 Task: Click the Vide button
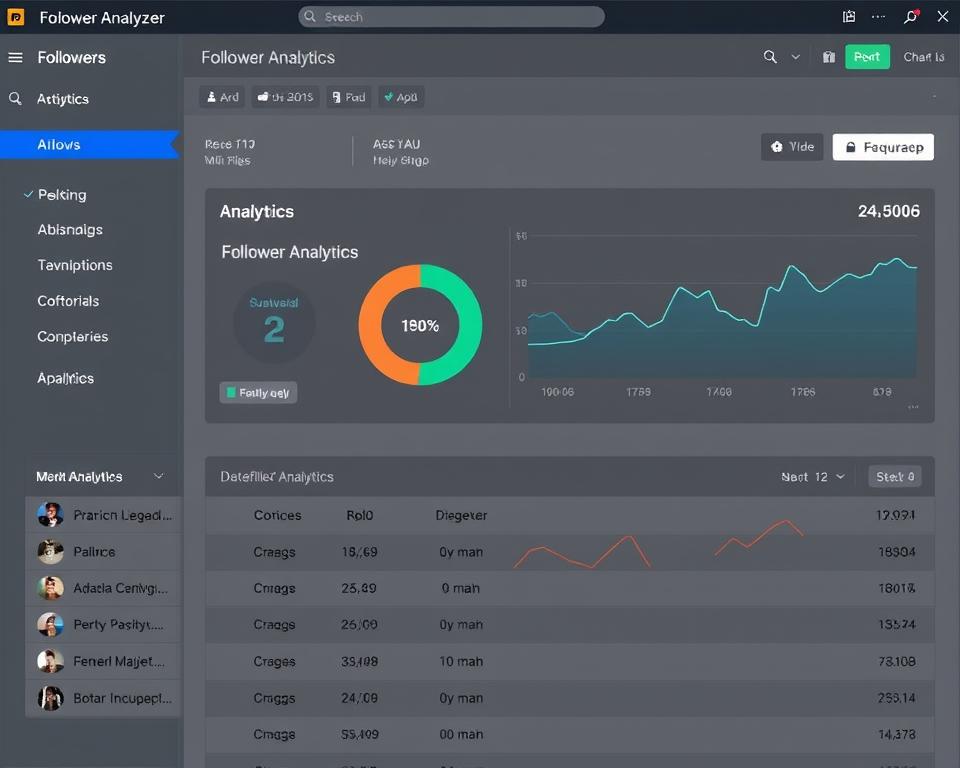point(792,146)
